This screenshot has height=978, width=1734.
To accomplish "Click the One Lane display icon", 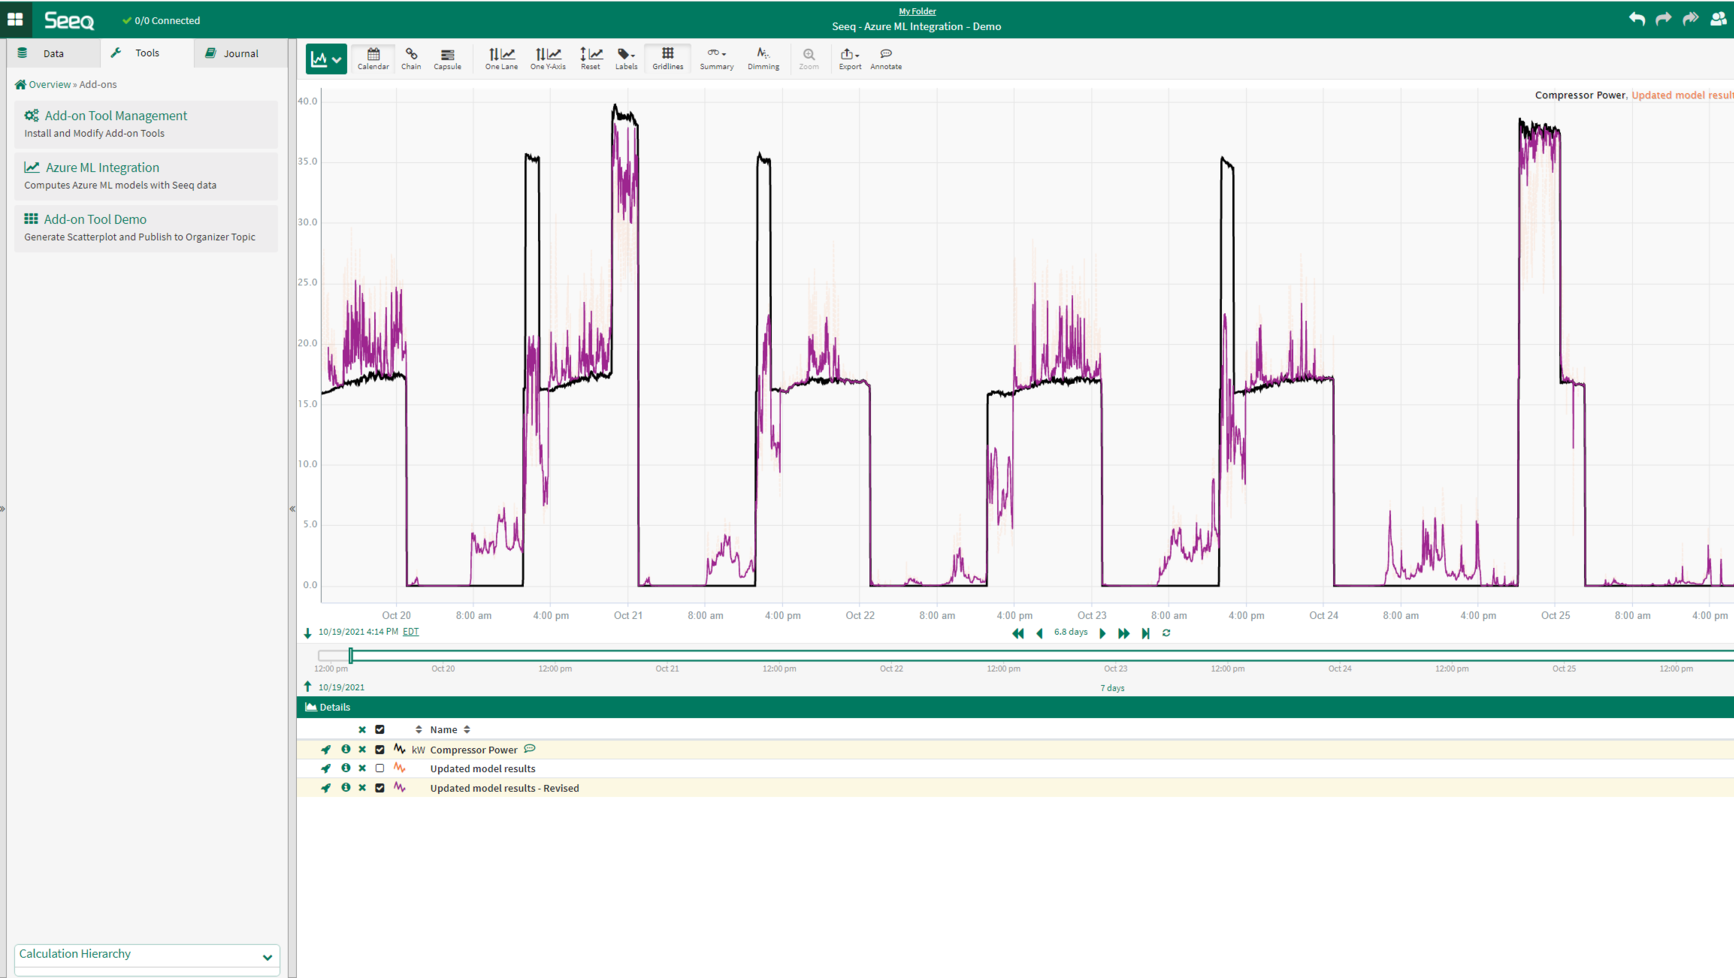I will click(x=501, y=57).
